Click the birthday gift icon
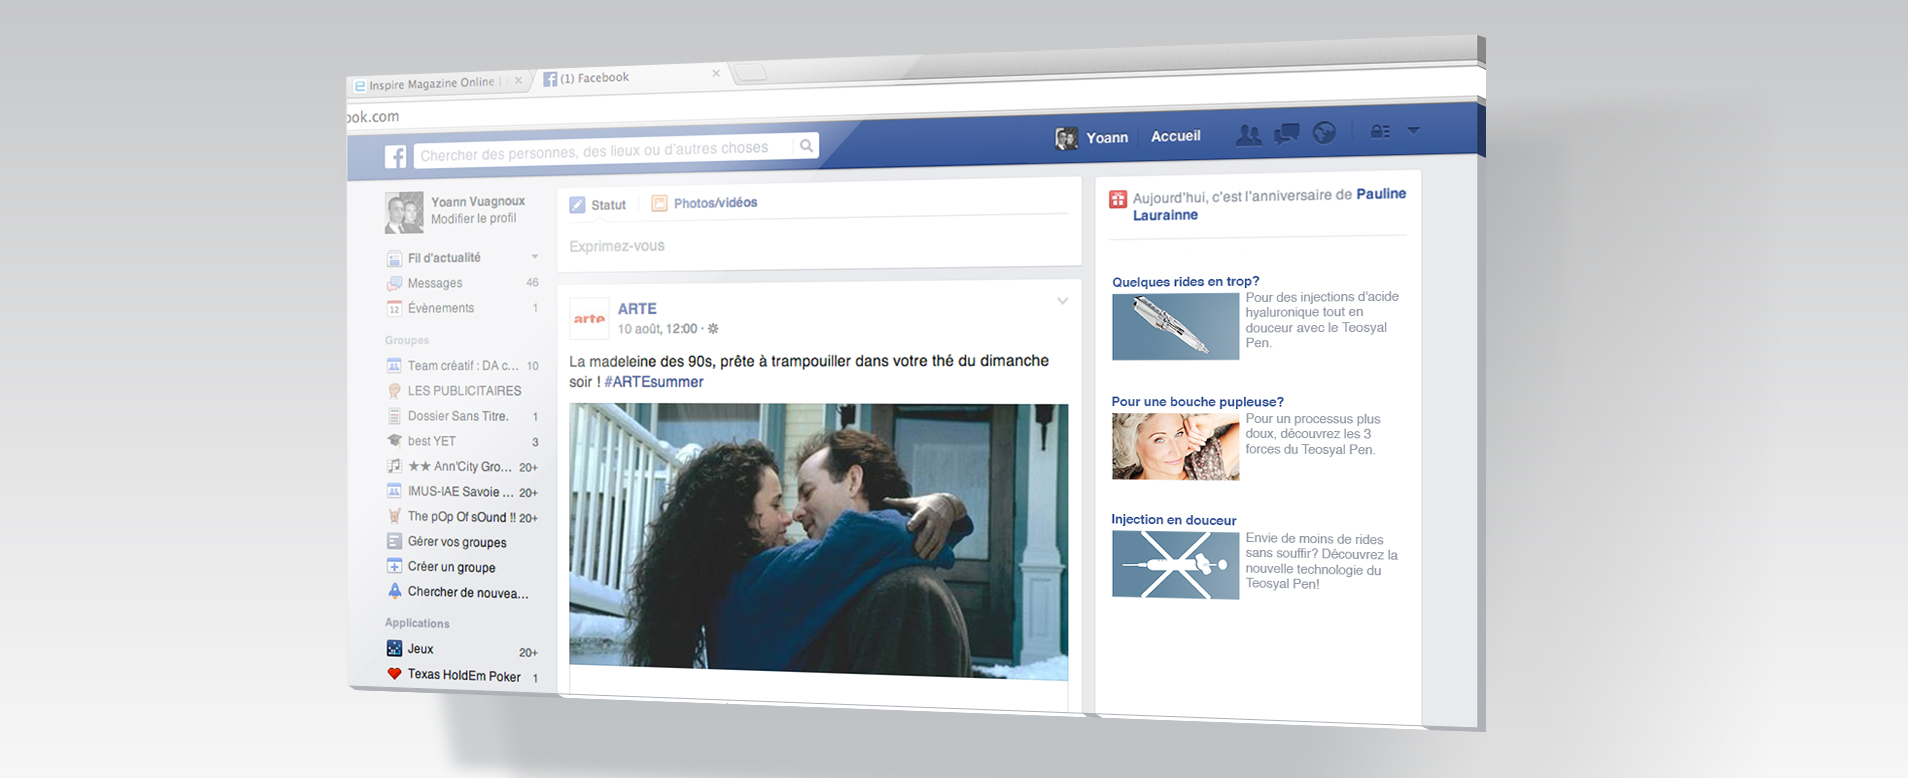This screenshot has height=778, width=1908. point(1118,199)
